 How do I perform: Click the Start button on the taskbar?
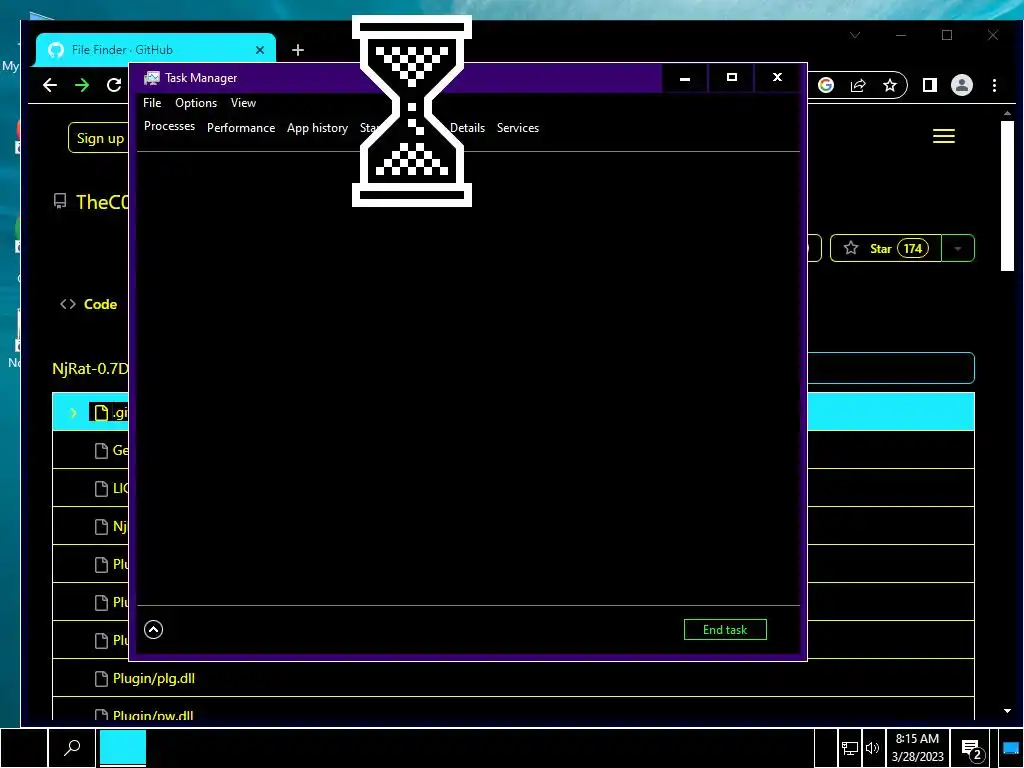point(24,748)
